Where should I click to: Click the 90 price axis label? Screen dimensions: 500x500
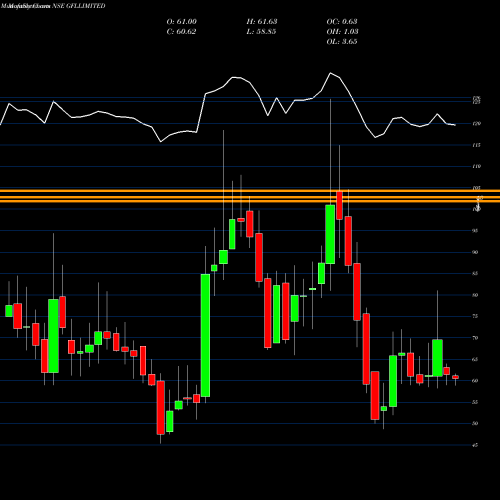click(475, 252)
